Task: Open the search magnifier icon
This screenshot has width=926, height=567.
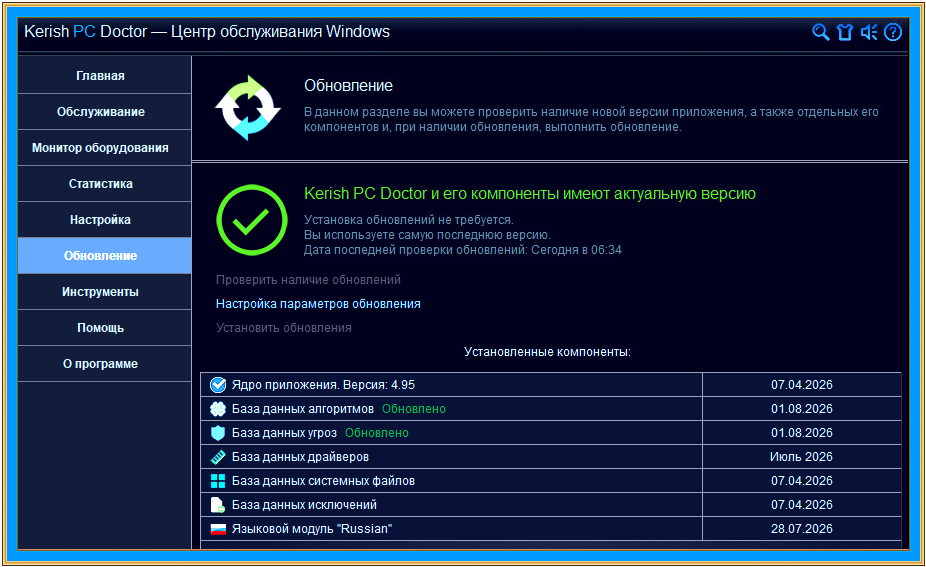Action: (x=820, y=32)
